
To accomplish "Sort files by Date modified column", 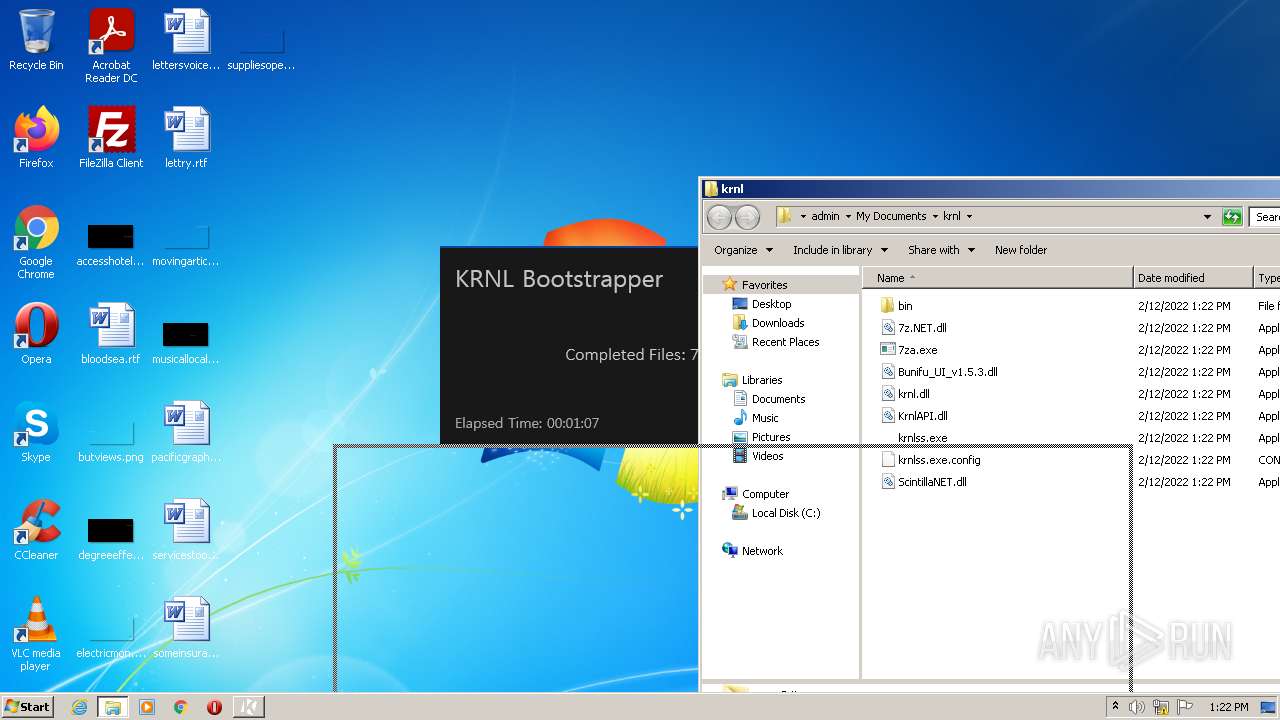I will point(1193,278).
